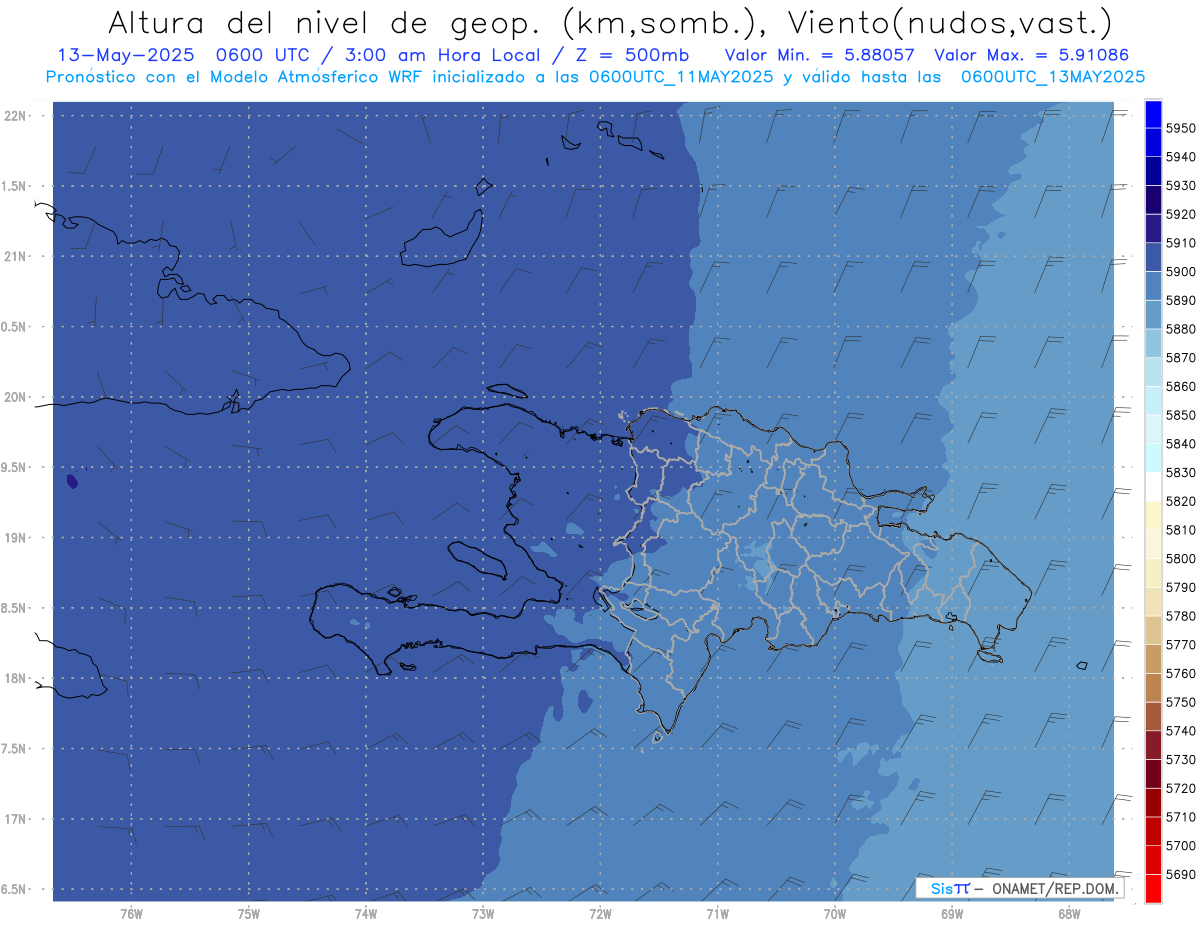The height and width of the screenshot is (927, 1200).
Task: Click the bright blue swatch above the 5950 label
Action: [x=1153, y=114]
